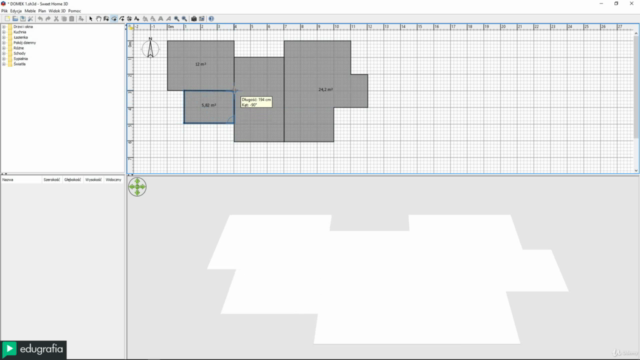Click the Add furniture toolbar icon
640x360 pixels.
point(81,19)
